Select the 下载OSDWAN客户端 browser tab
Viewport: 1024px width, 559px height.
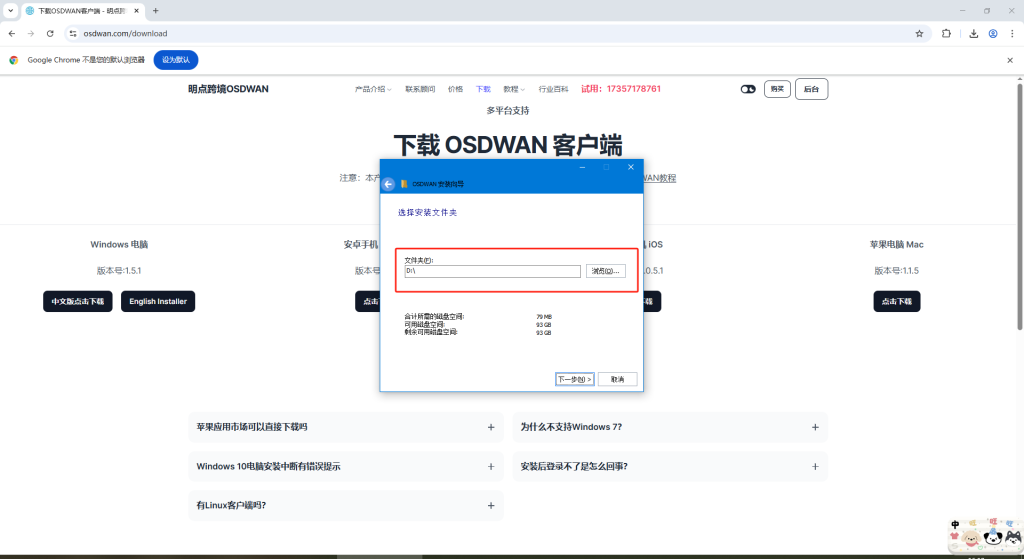(x=82, y=11)
